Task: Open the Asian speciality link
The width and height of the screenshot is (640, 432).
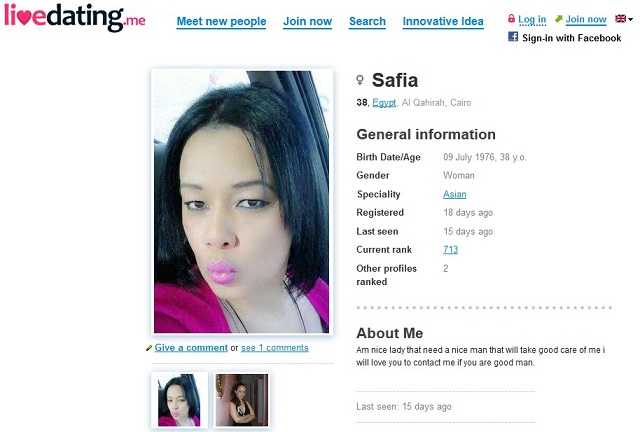Action: [455, 194]
